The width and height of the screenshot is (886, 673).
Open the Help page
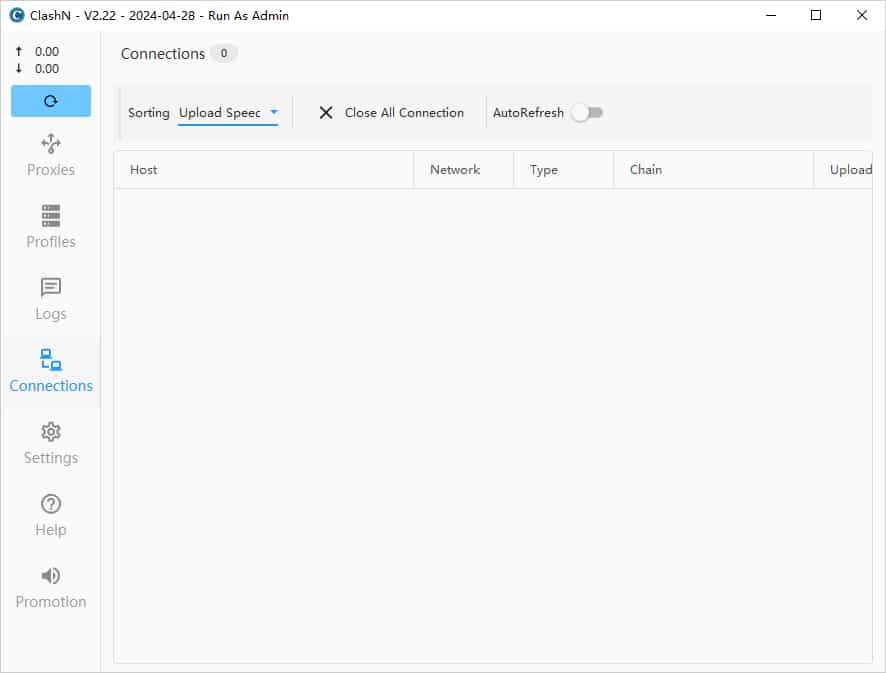pos(51,515)
